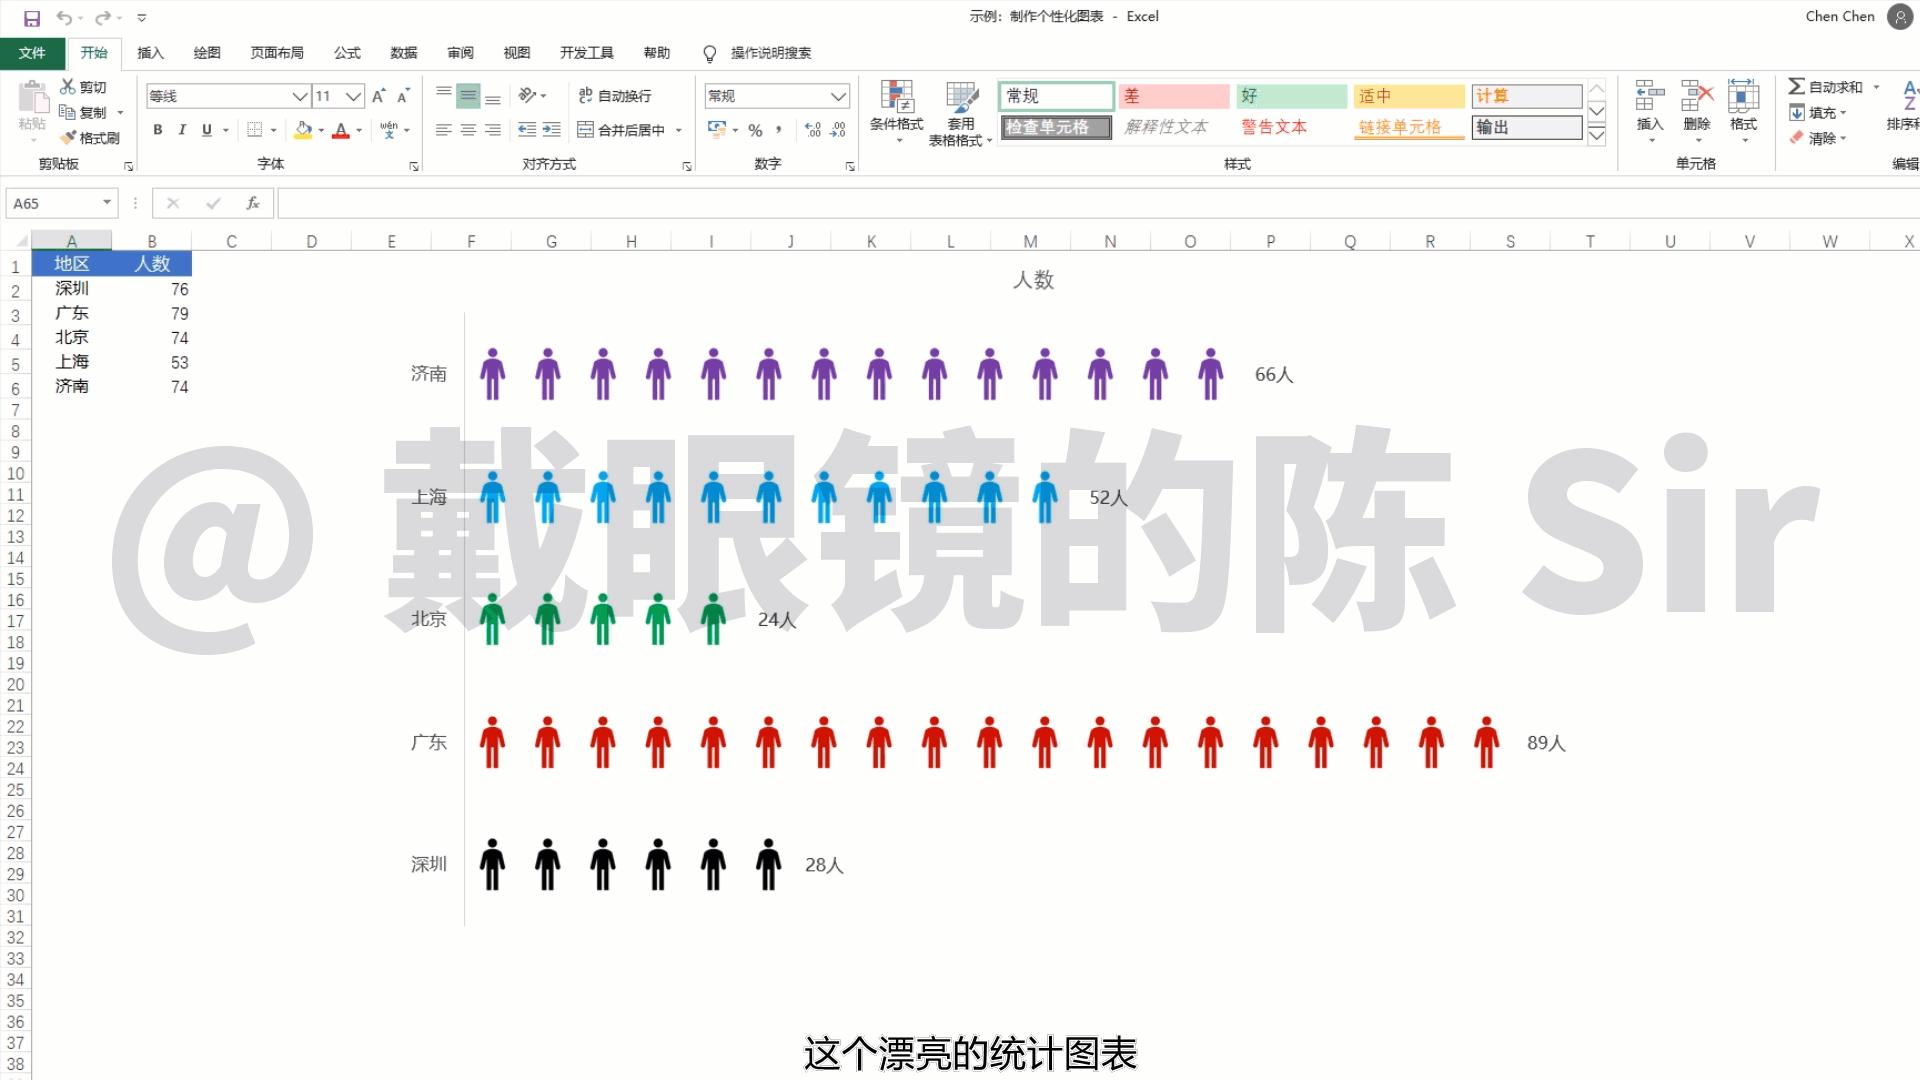Switch to the 插入 ribbon tab
The image size is (1920, 1080).
click(x=150, y=53)
